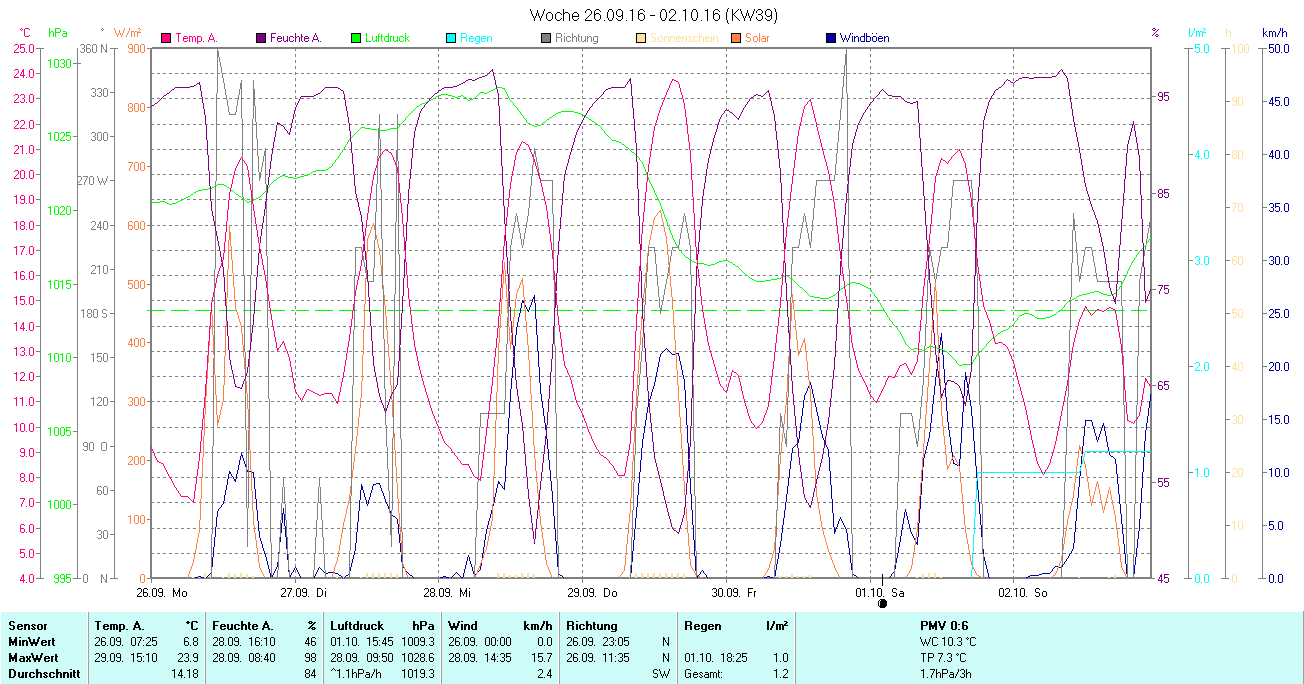
Task: Click the purple Feuchte A. legend swatch
Action: coord(260,38)
